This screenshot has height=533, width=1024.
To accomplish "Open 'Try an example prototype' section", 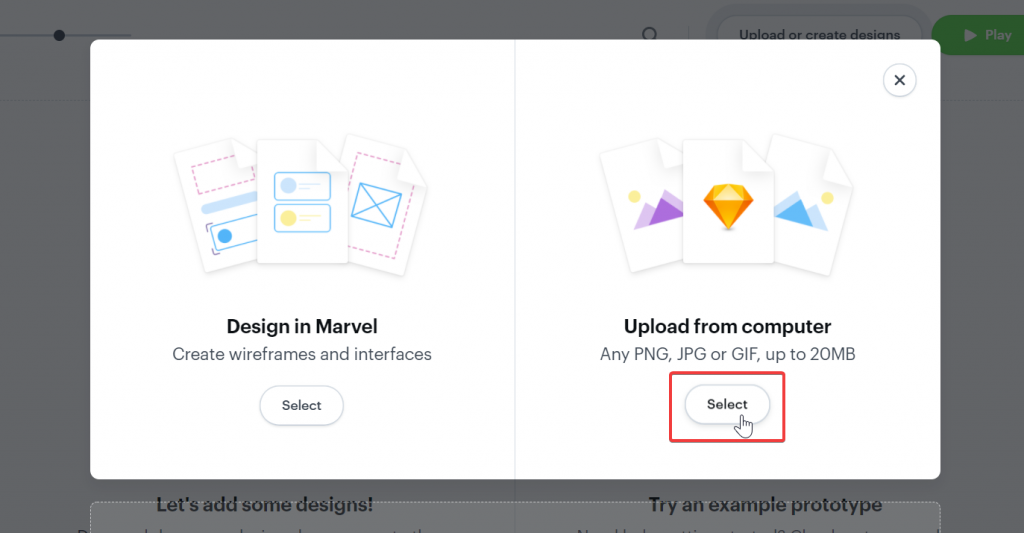I will pyautogui.click(x=765, y=506).
